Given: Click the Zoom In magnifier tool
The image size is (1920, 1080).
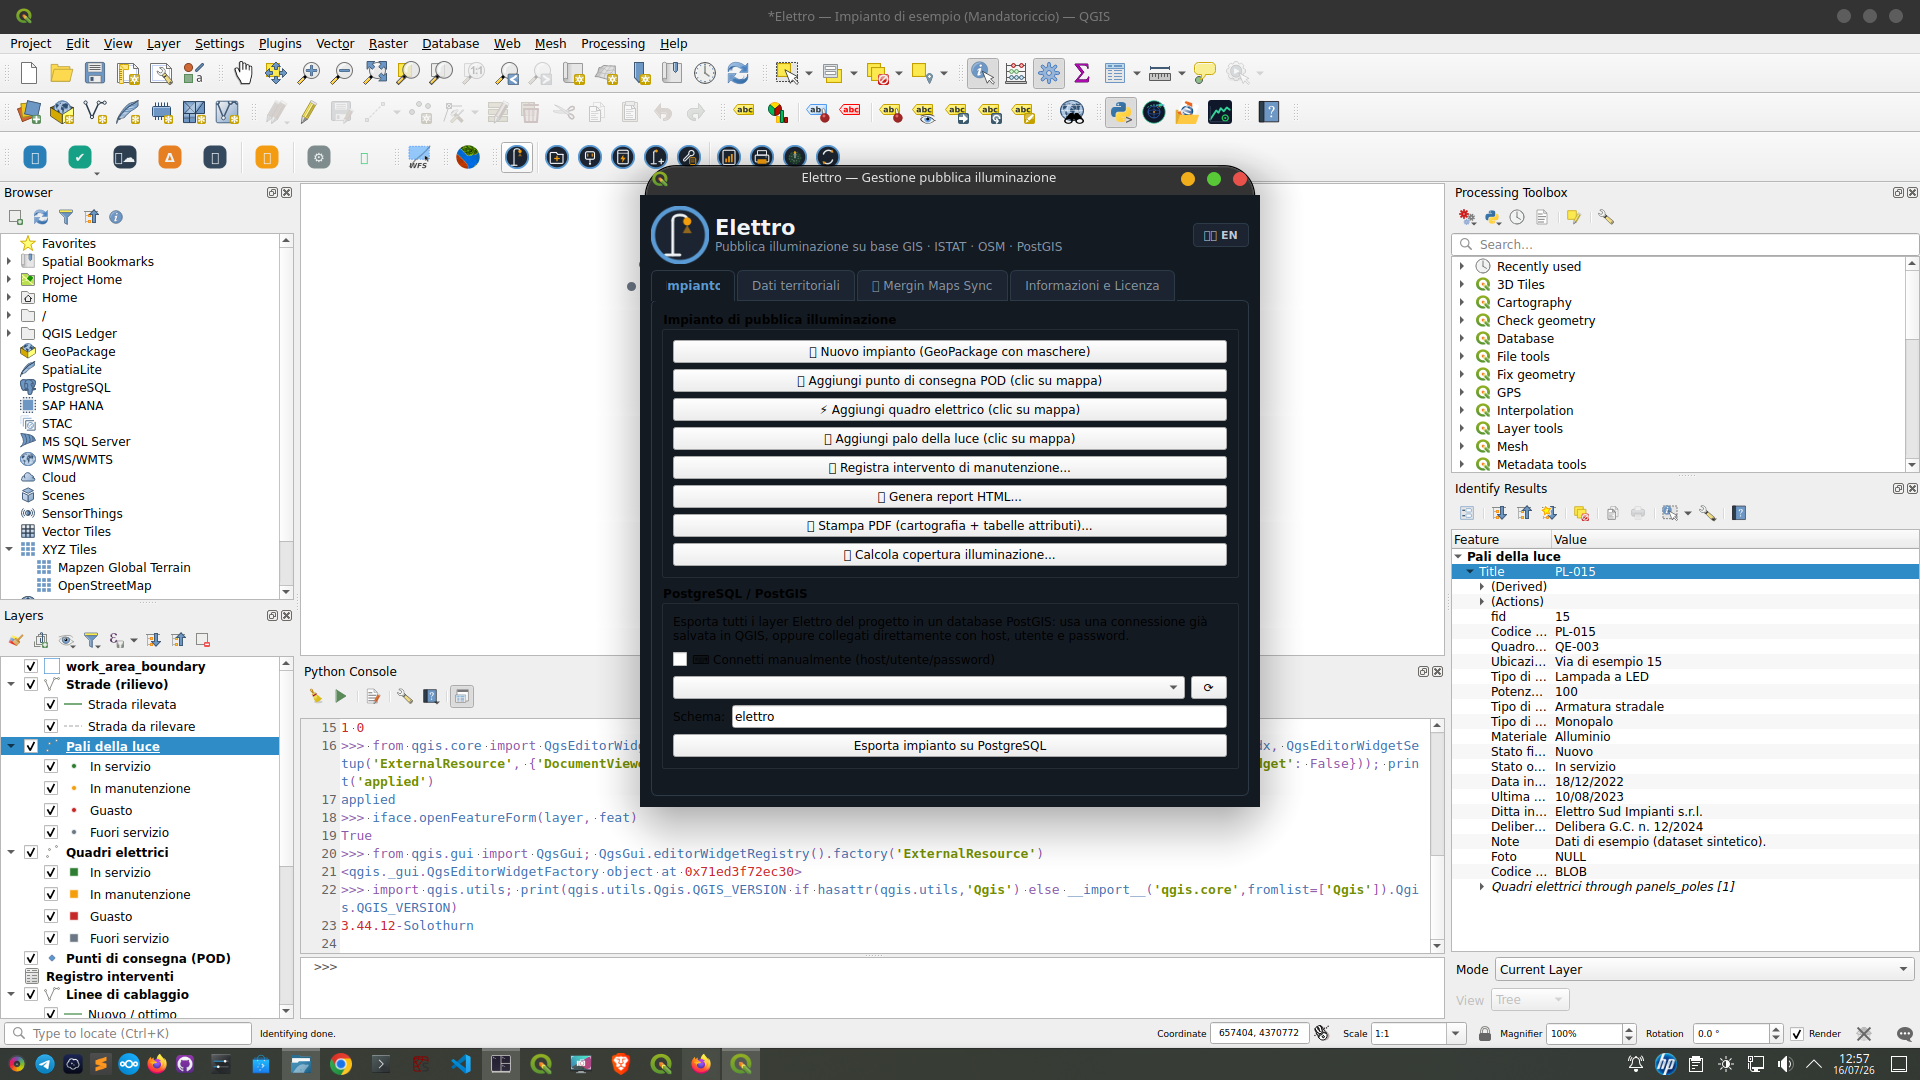Looking at the screenshot, I should 309,73.
